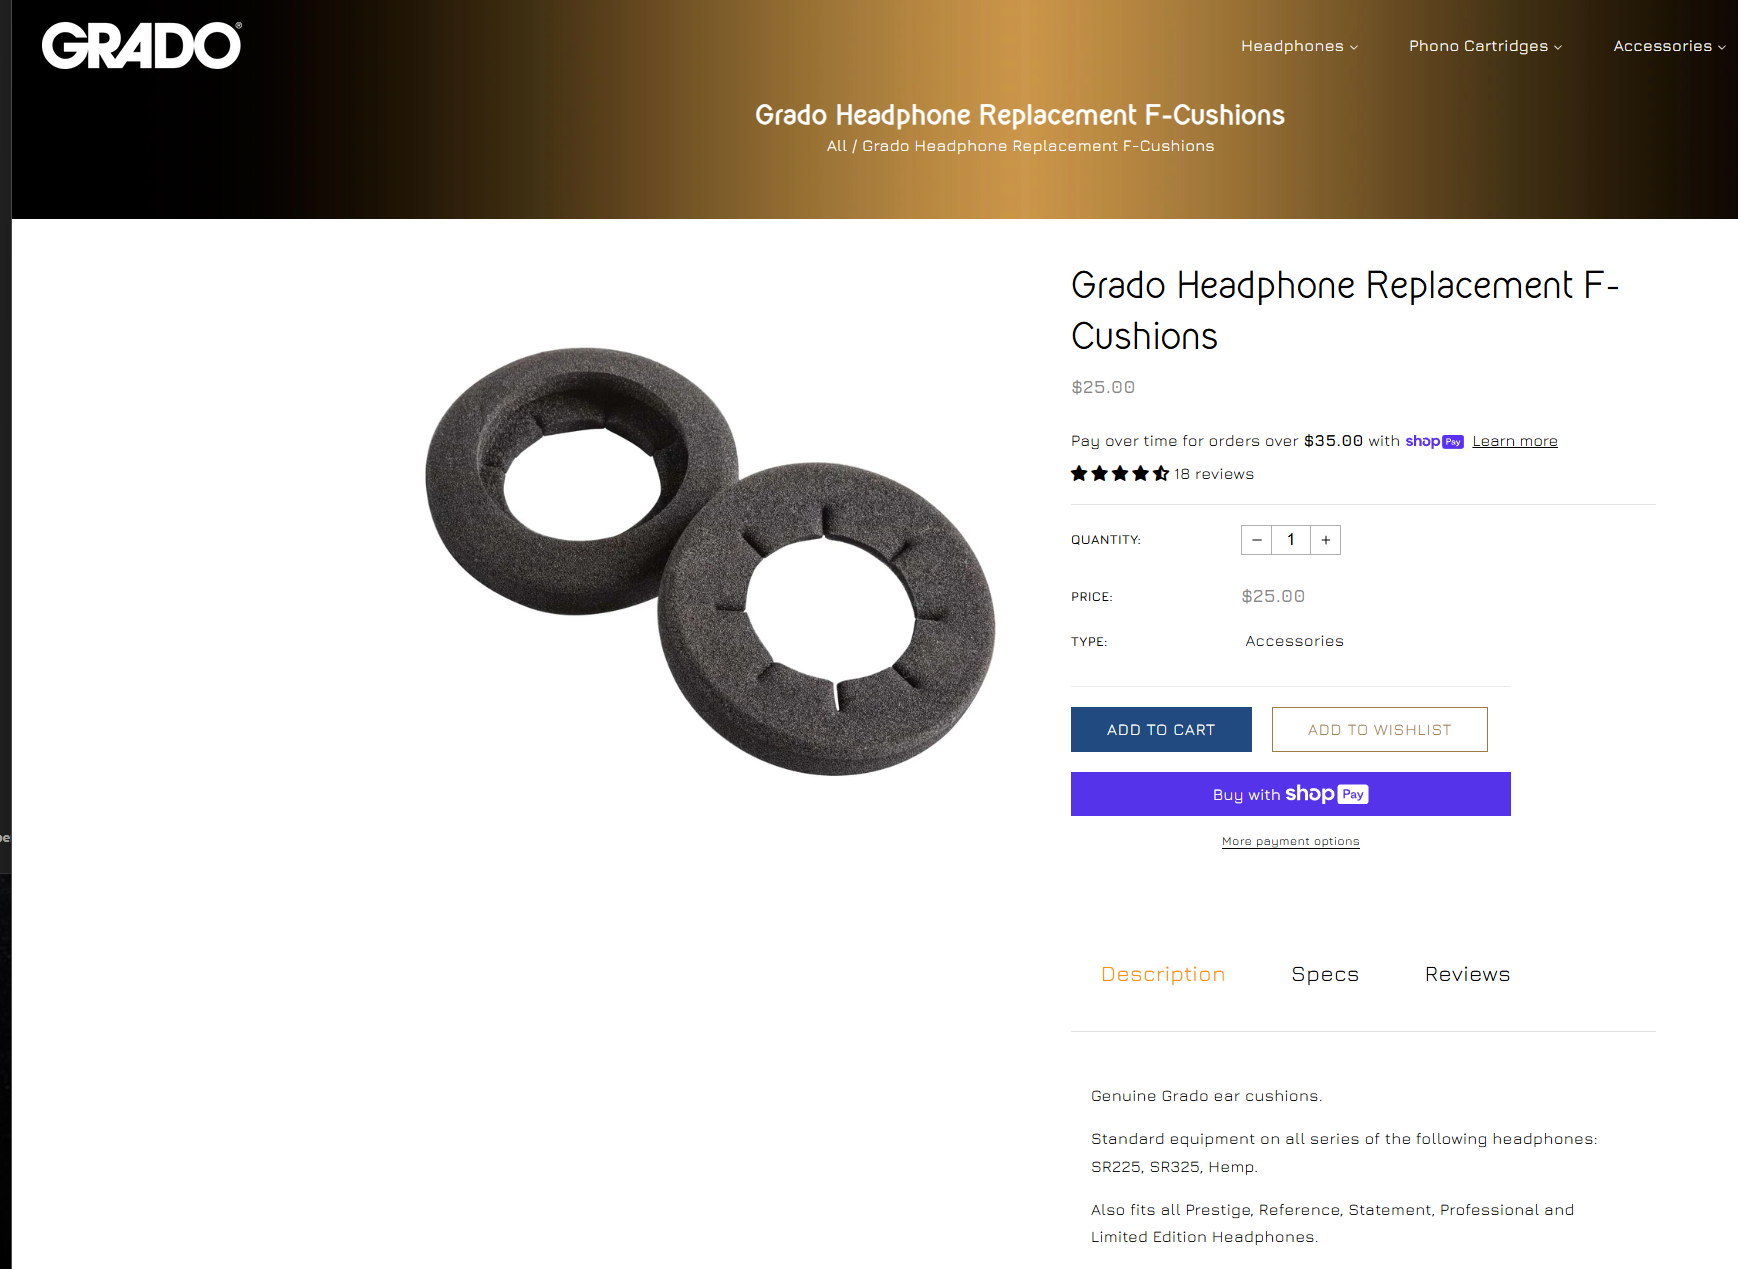Image resolution: width=1738 pixels, height=1269 pixels.
Task: Open the Reviews tab
Action: click(1467, 974)
